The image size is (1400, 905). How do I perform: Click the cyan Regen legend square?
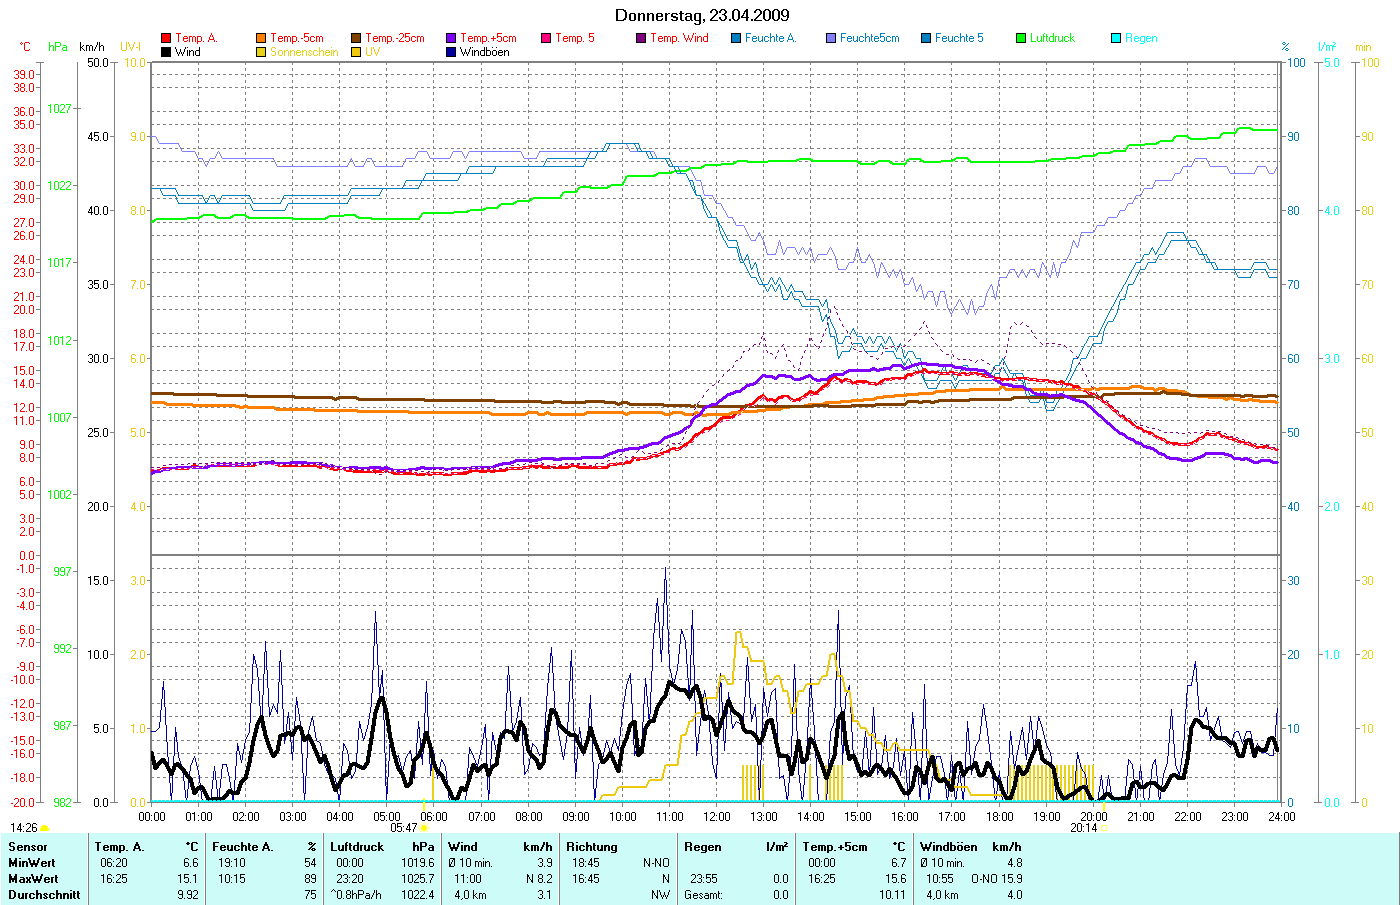coord(1116,38)
